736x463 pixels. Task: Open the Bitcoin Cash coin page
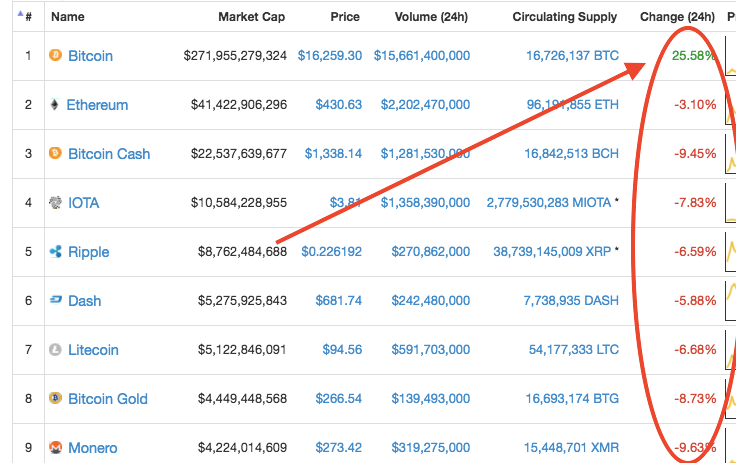109,154
